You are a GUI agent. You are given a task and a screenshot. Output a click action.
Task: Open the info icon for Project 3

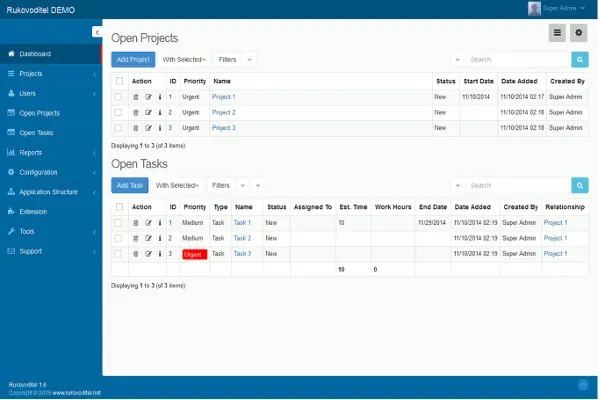160,128
